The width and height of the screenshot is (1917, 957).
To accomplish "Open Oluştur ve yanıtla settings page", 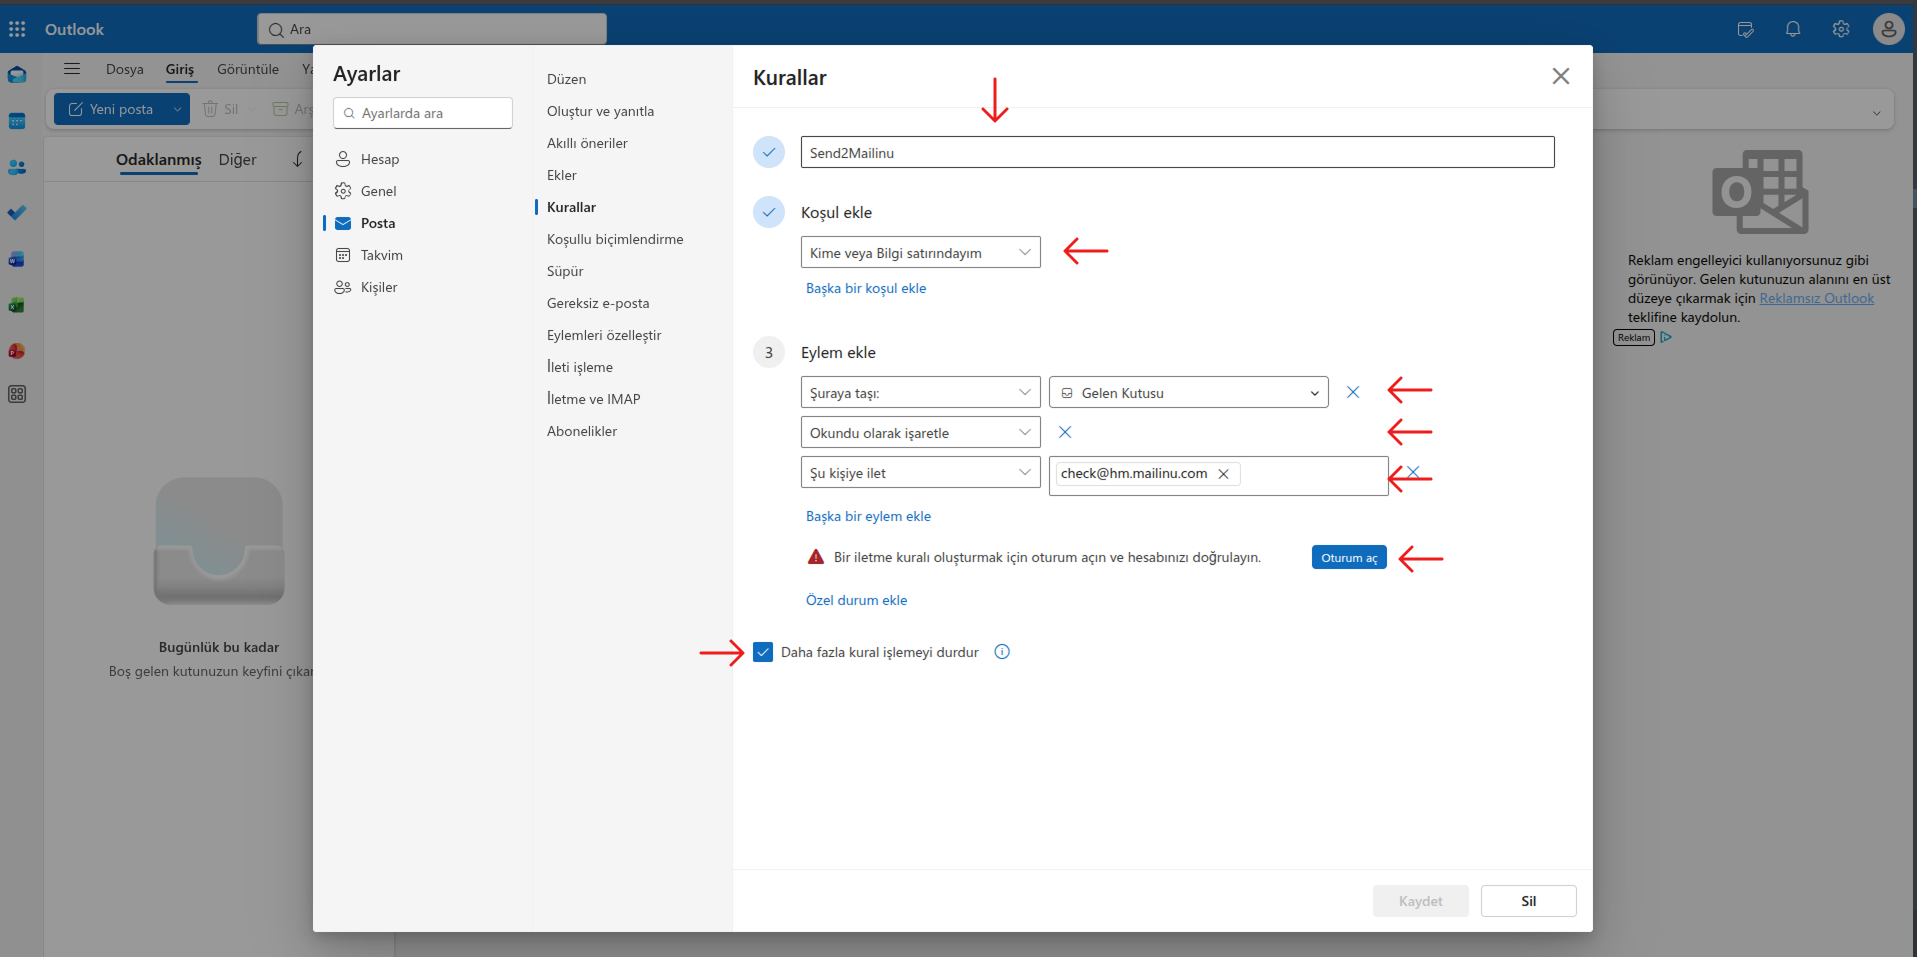I will (x=601, y=111).
